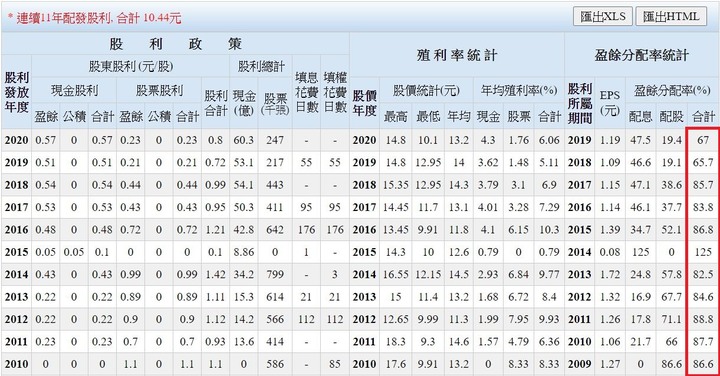Select 2009 in the 股利所屬期間 column
Screen dimensions: 720x376
[579, 364]
